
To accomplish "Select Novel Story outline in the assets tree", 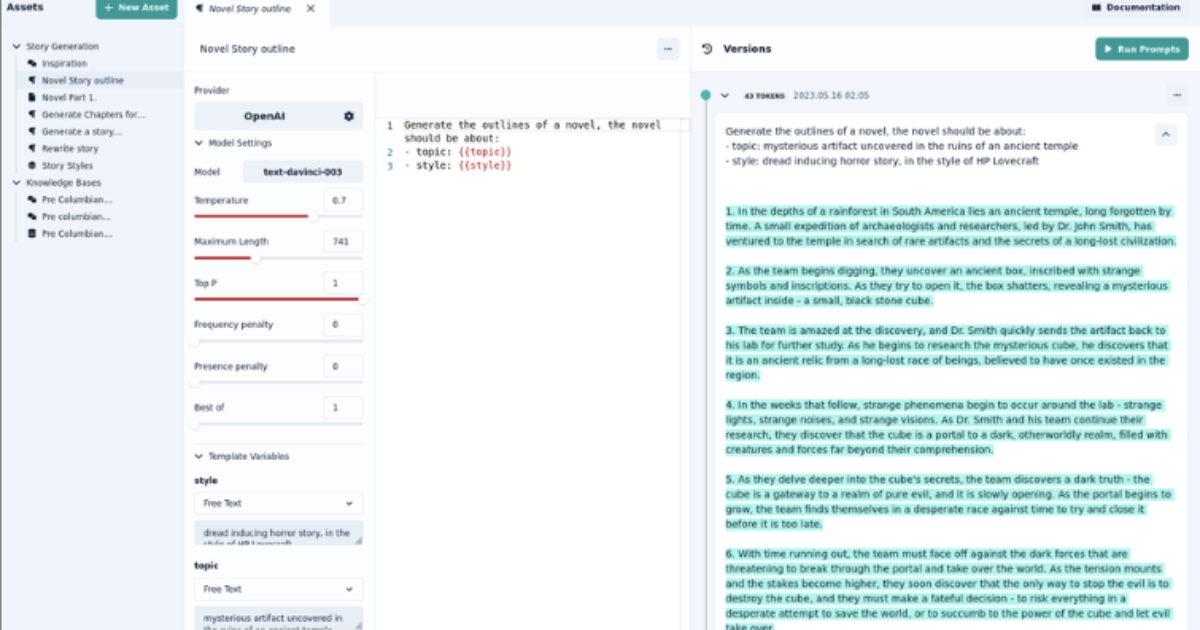I will point(82,80).
